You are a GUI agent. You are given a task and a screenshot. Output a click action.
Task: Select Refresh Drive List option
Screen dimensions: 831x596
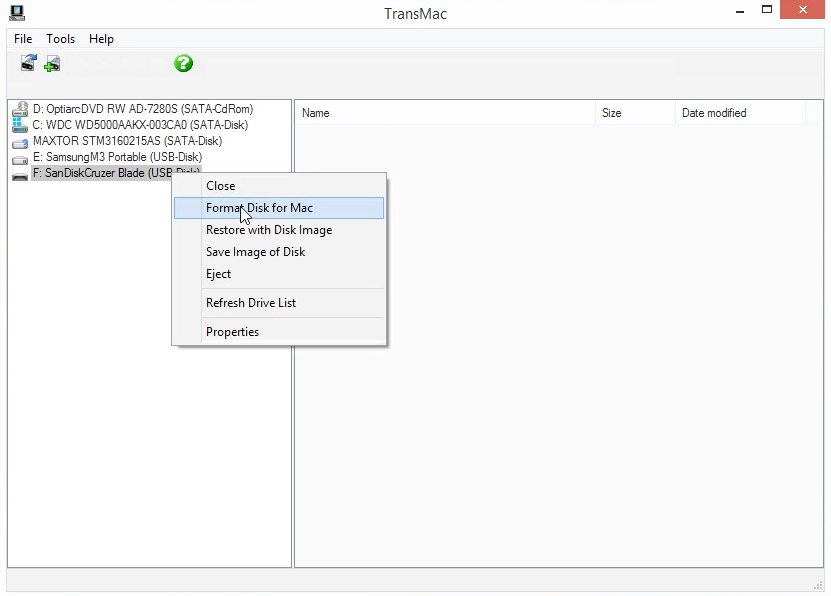pos(279,303)
